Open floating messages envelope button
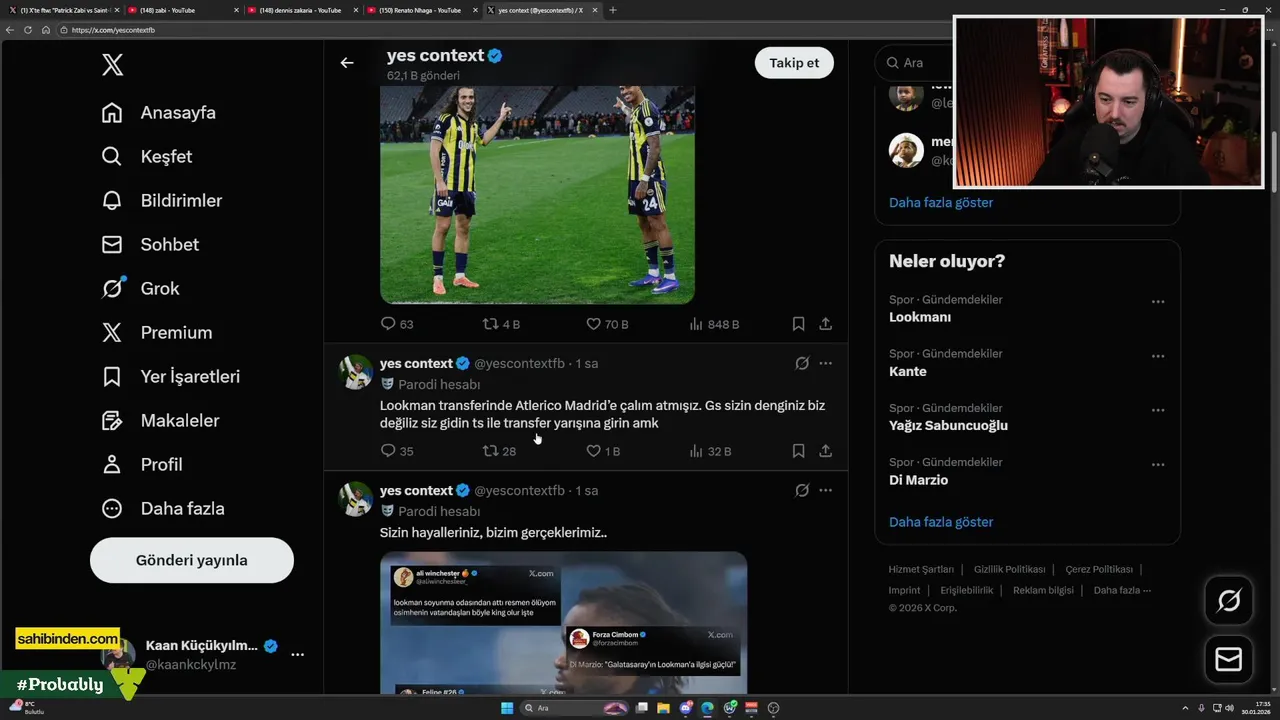 pyautogui.click(x=1229, y=660)
